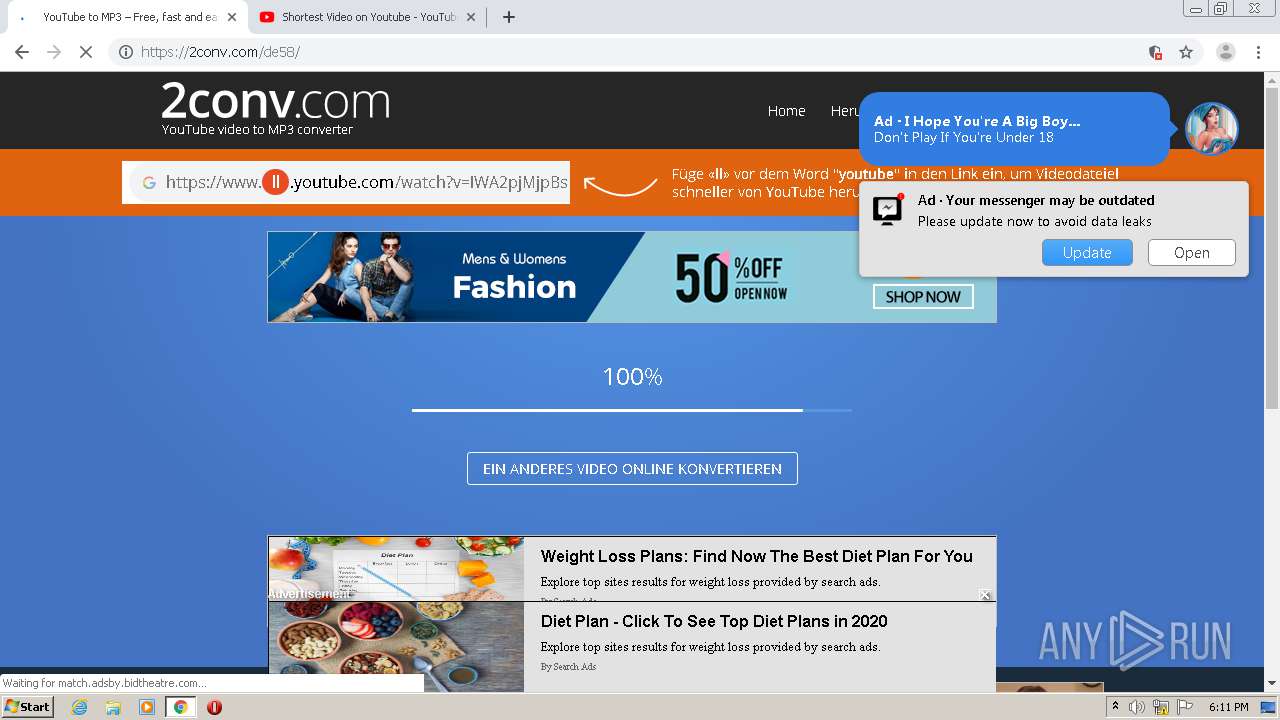Close the YouTube to MP3 tab
1280x720 pixels.
[232, 17]
